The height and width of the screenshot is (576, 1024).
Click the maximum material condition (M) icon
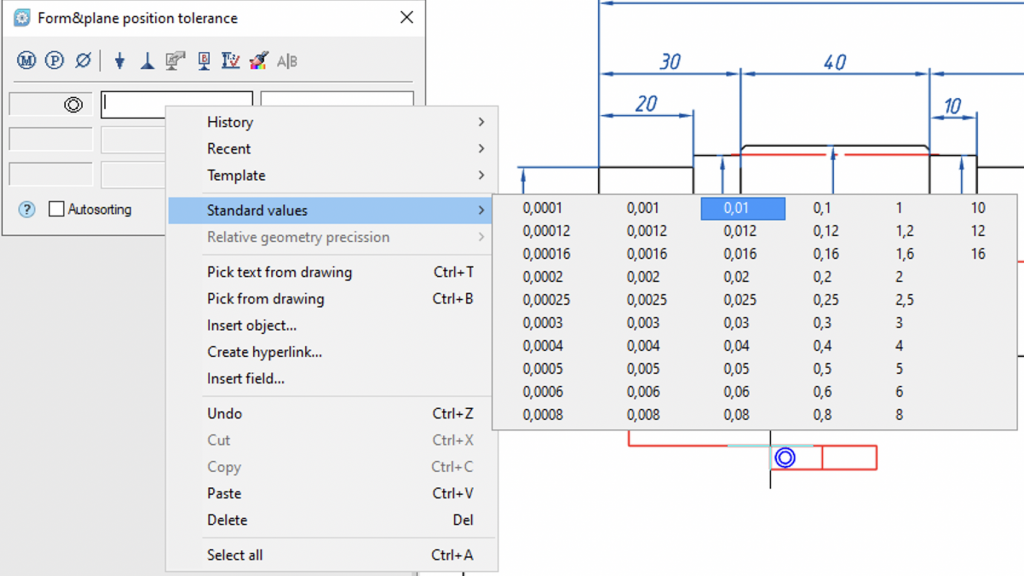[x=27, y=61]
